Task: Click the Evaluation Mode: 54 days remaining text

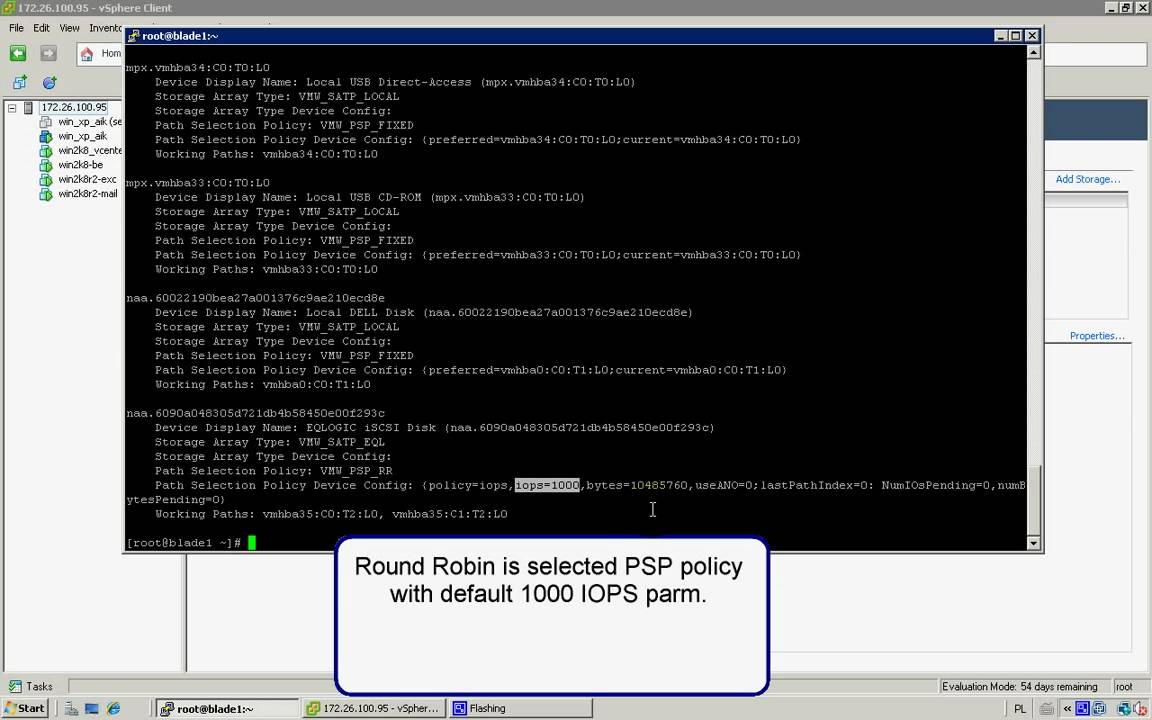Action: pos(1020,686)
